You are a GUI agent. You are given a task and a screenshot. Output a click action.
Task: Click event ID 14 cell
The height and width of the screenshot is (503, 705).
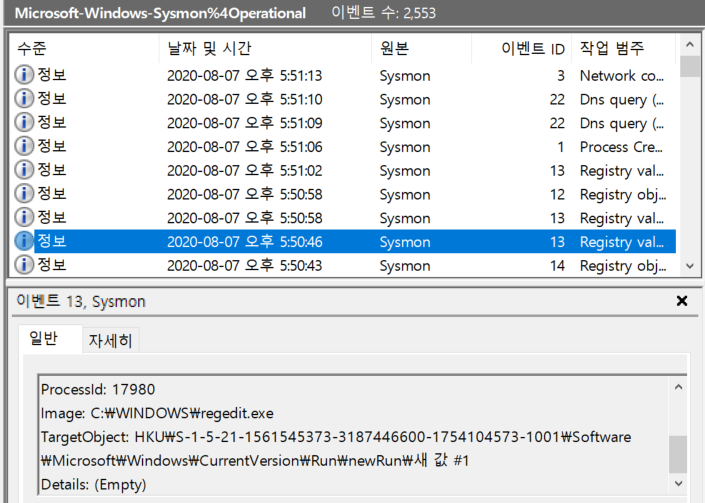tap(558, 266)
